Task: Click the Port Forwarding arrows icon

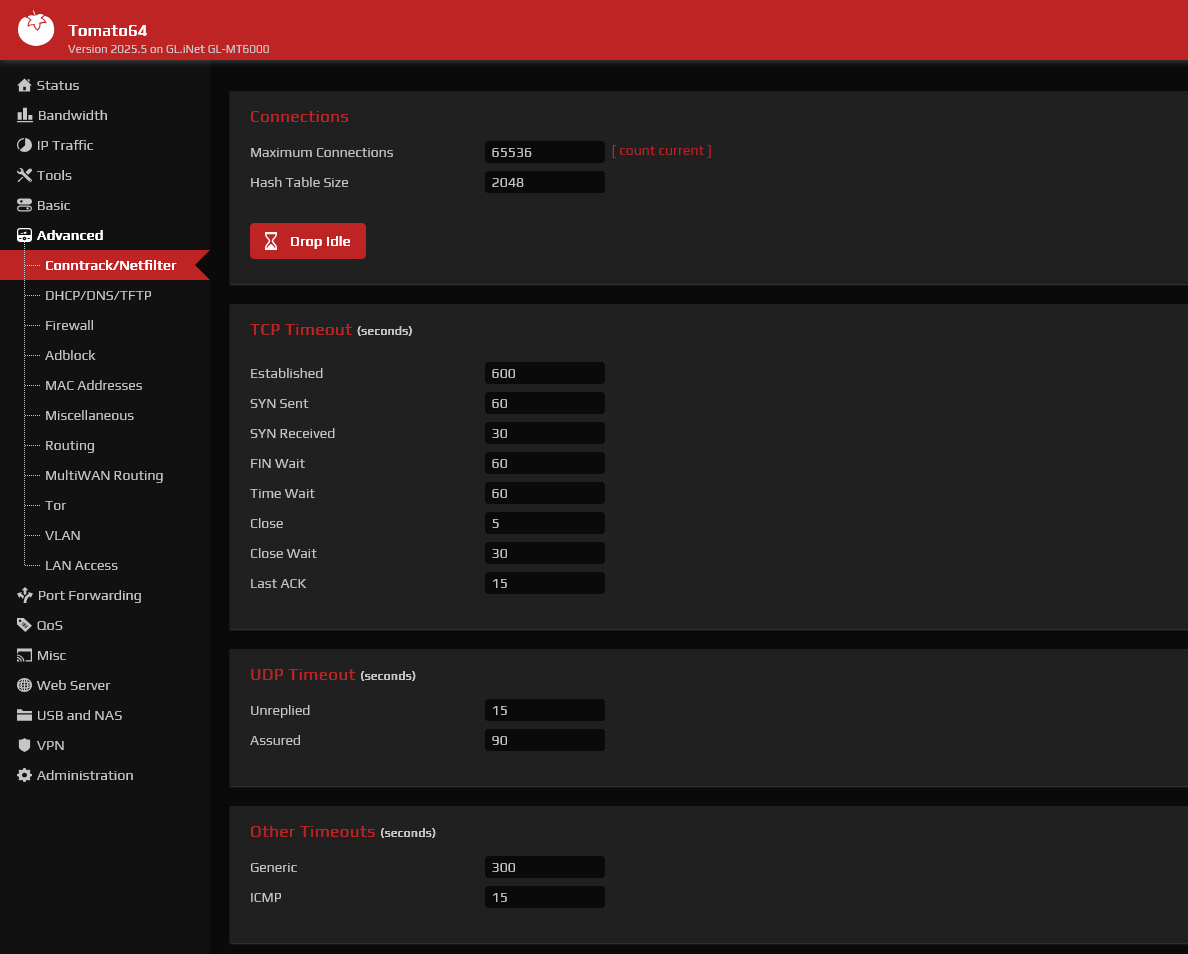Action: click(24, 595)
